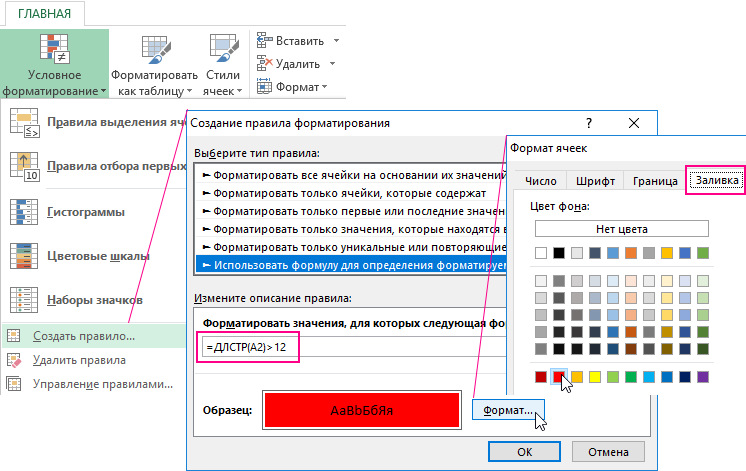Select rule type Использовать формулу для определения
746x471 pixels.
pos(351,265)
